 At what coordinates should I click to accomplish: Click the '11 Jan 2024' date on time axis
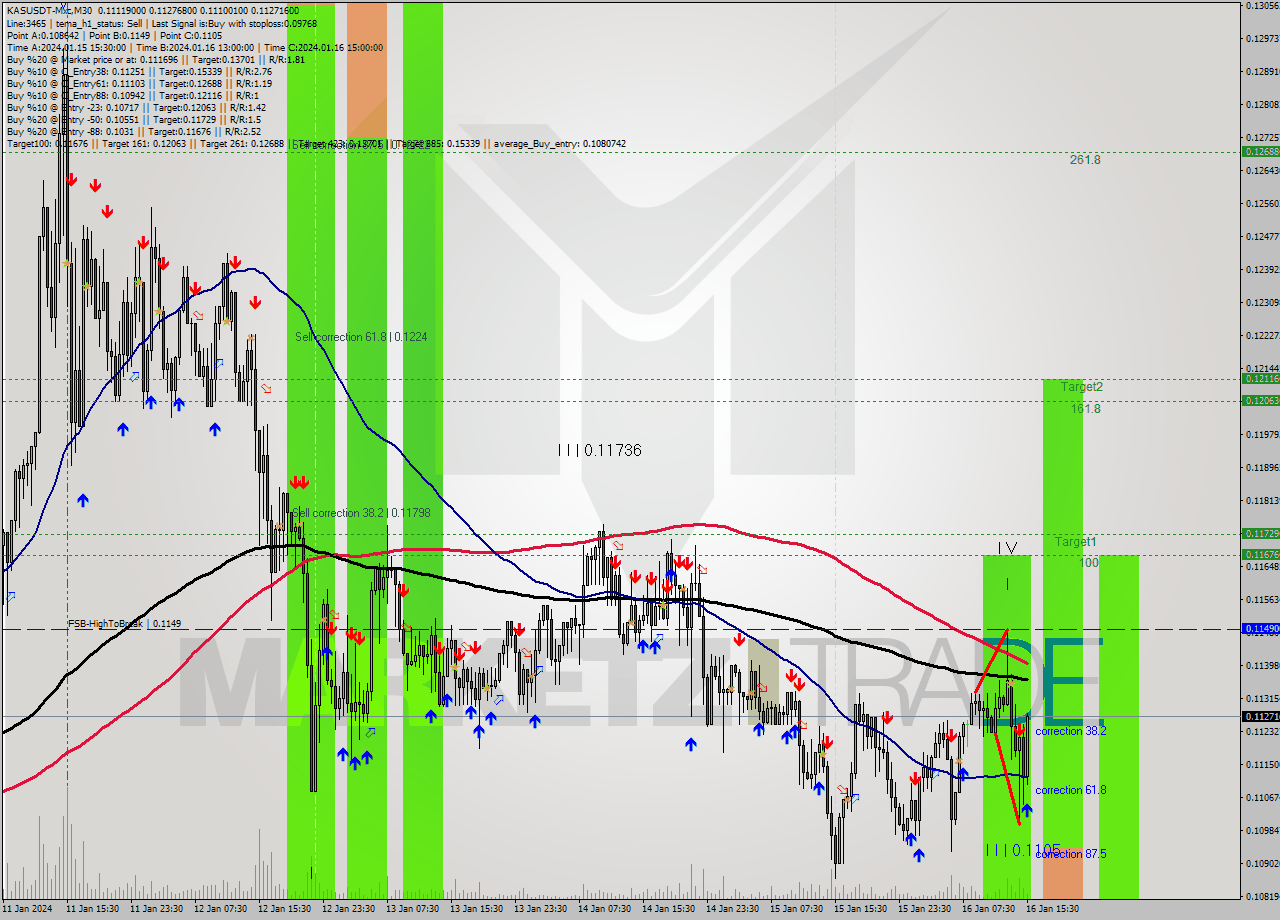click(27, 909)
